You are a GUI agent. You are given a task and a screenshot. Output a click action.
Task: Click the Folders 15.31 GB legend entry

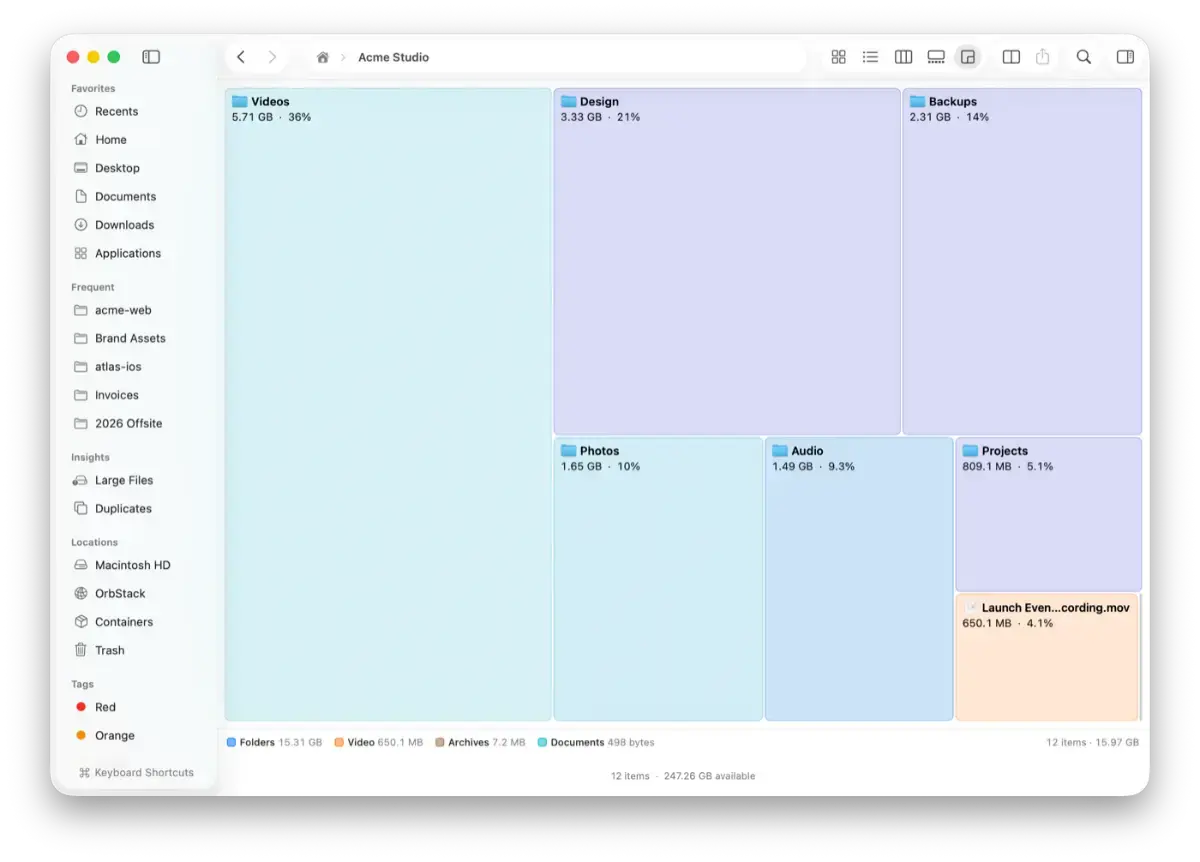pos(275,743)
